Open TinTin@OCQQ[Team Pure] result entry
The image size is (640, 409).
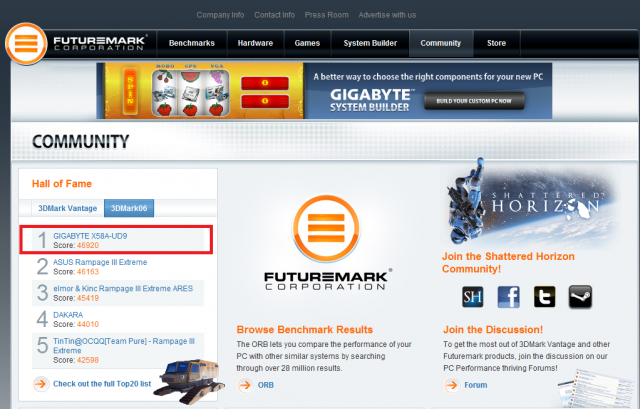pos(124,346)
